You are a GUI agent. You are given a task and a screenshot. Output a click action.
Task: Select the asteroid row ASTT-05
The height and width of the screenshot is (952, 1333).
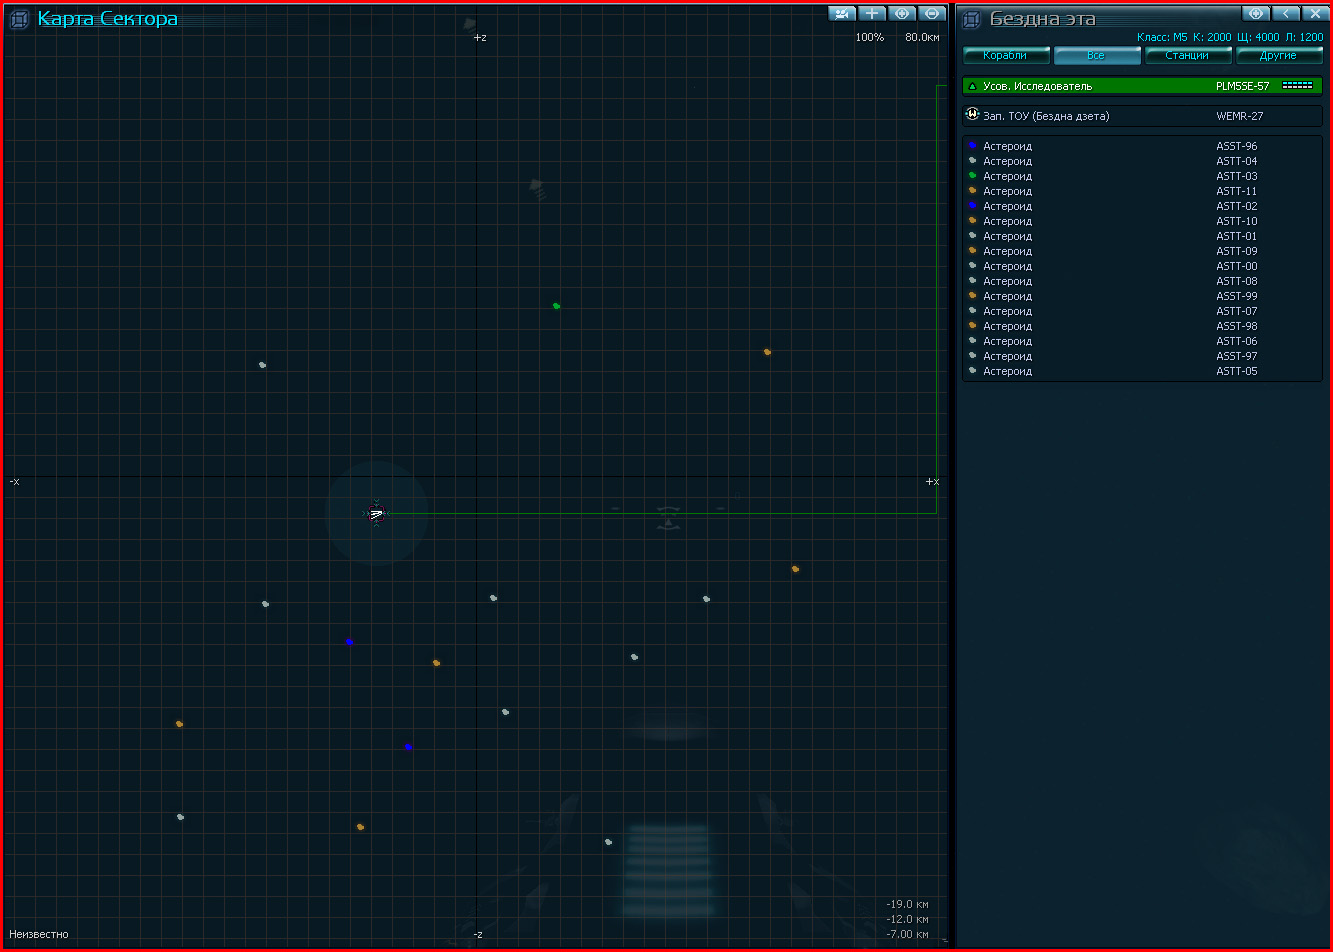(x=1142, y=371)
